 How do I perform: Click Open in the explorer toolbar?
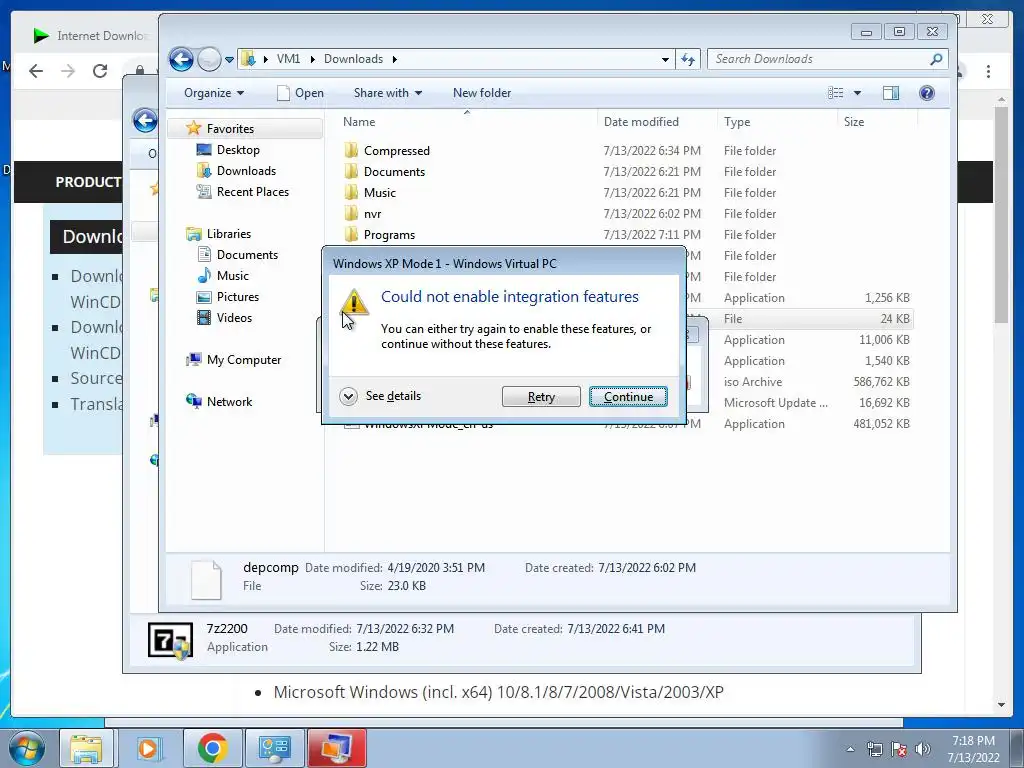(x=300, y=93)
